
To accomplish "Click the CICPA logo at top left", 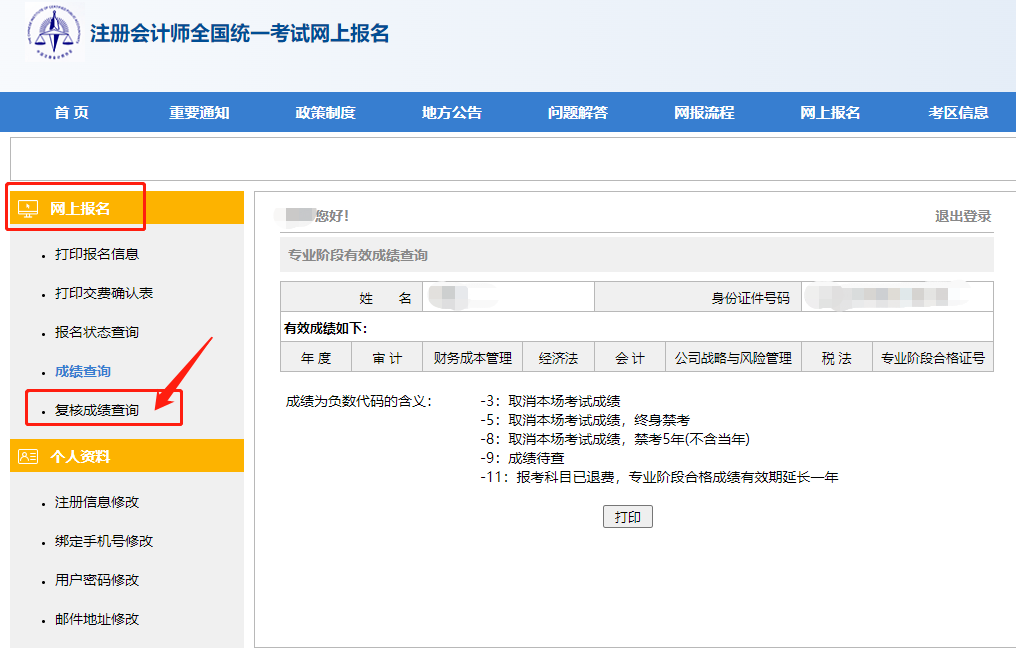I will [x=55, y=32].
